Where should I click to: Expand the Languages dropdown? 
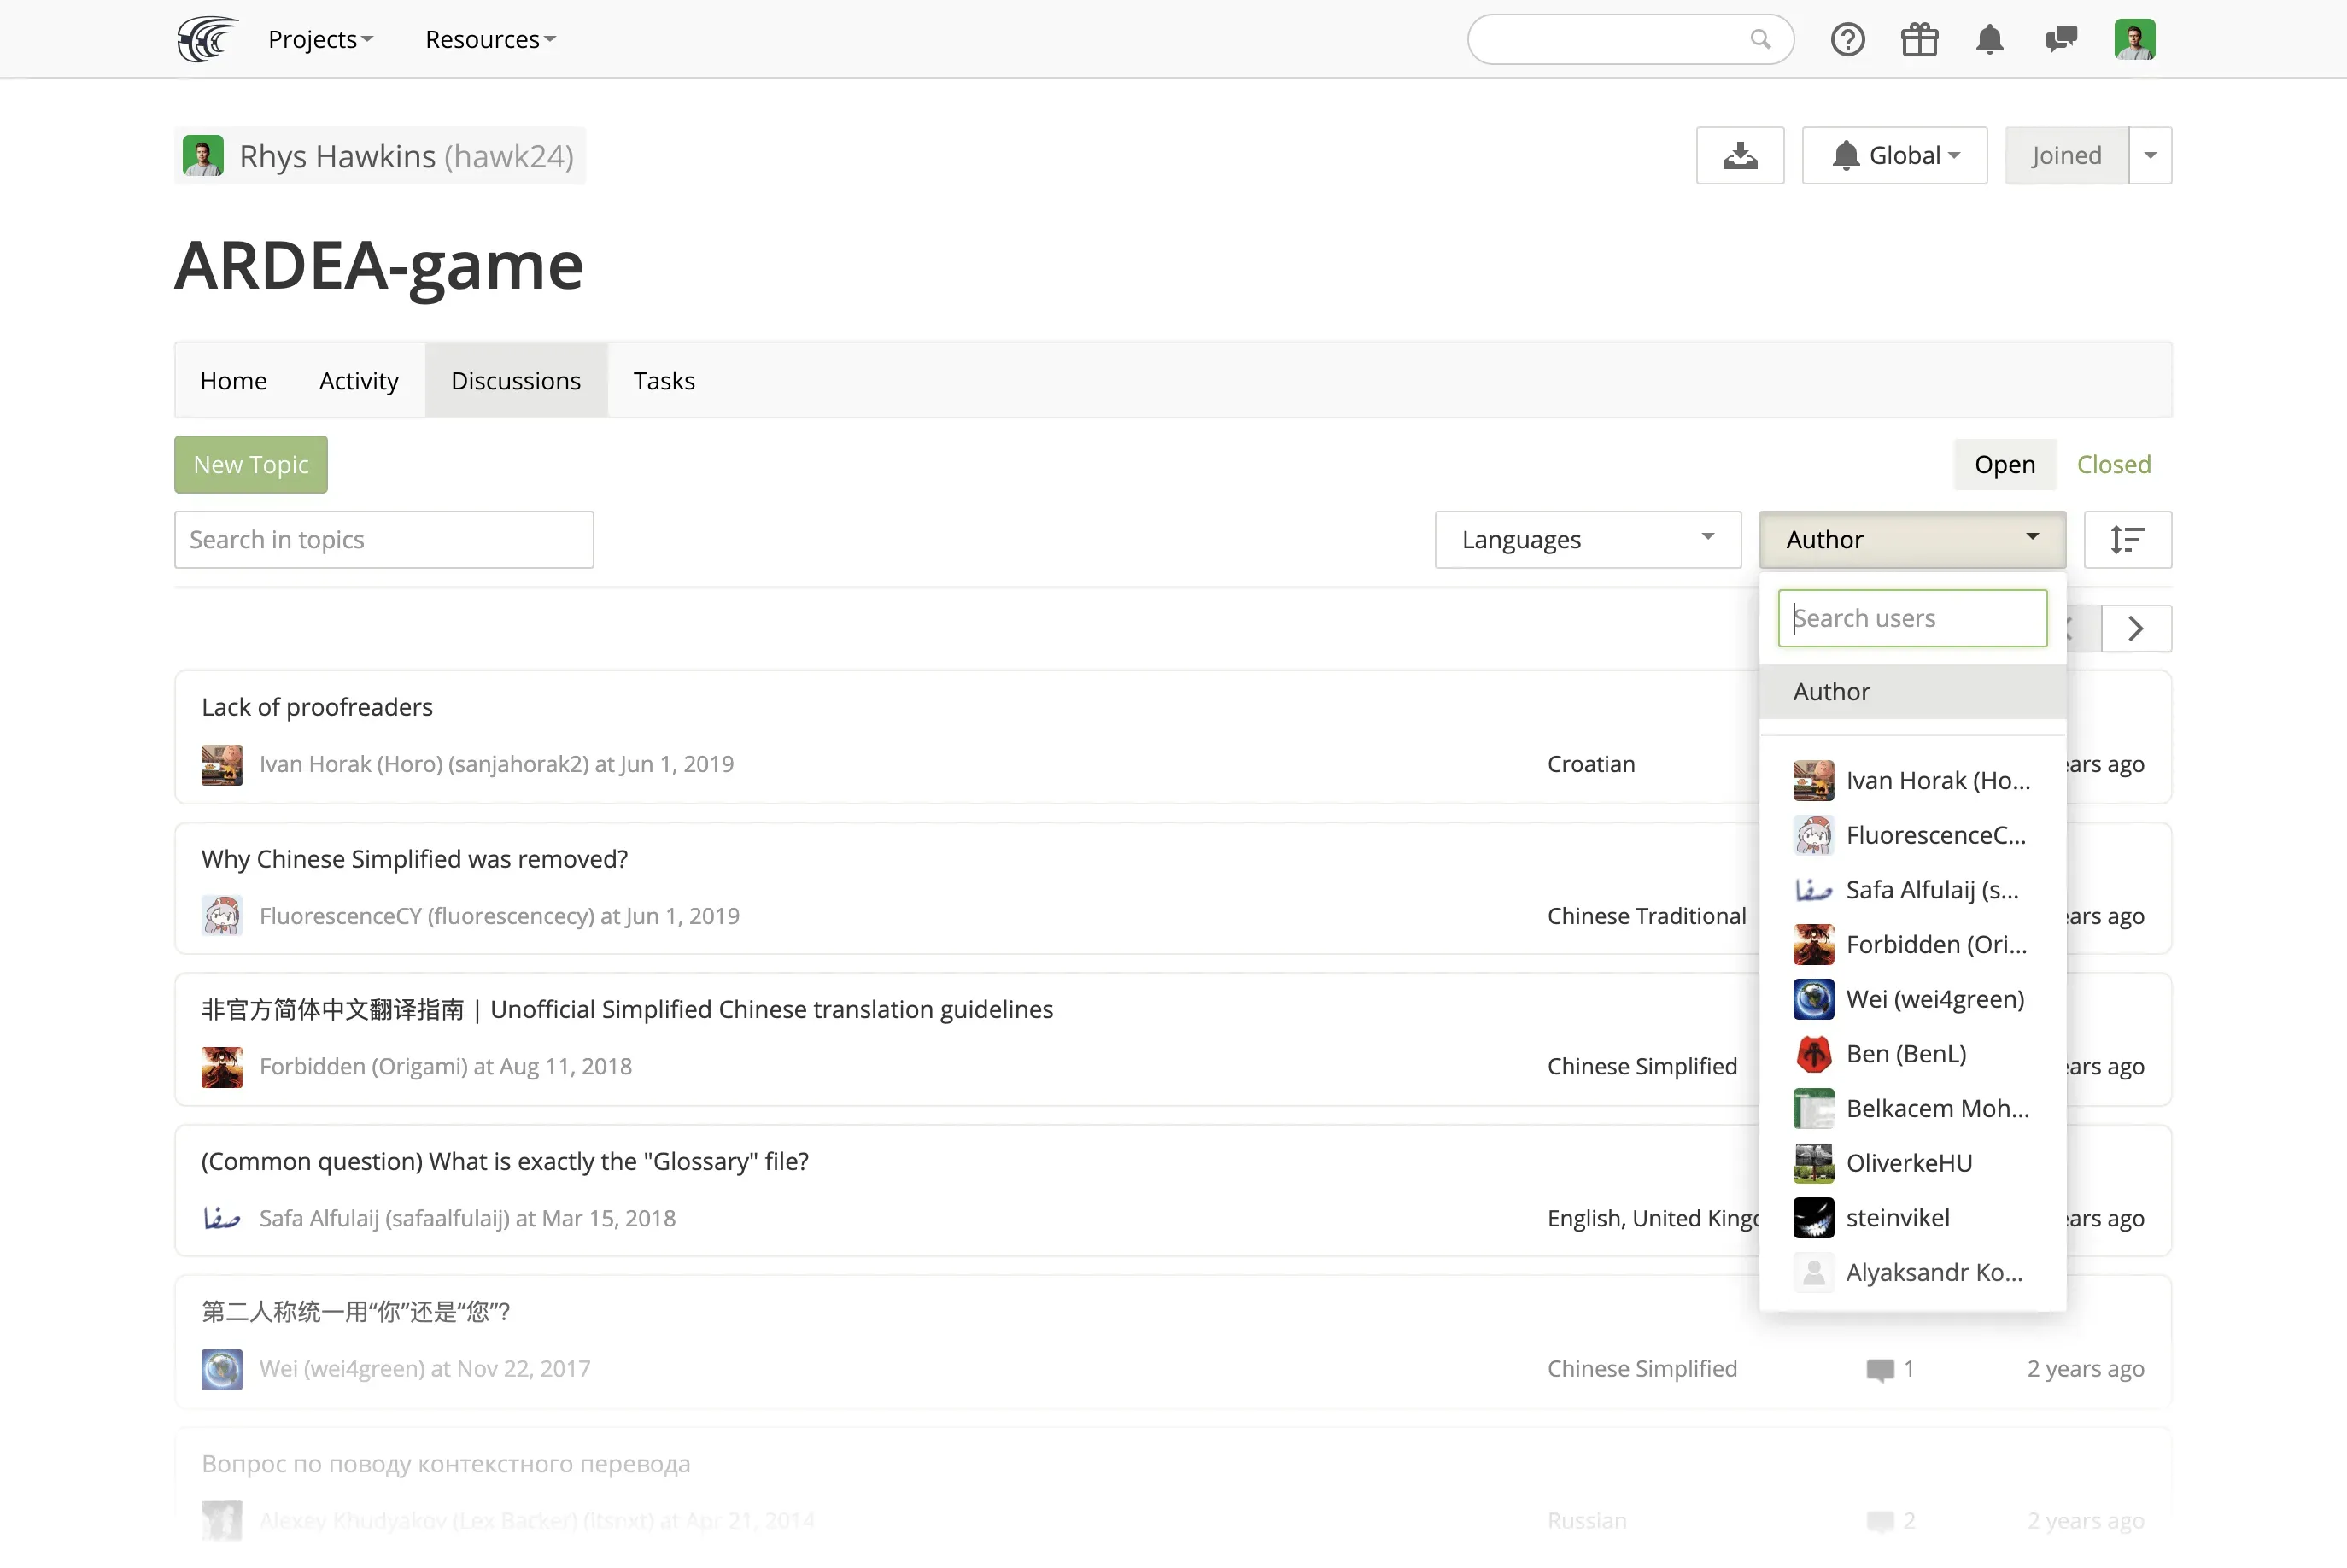pyautogui.click(x=1587, y=539)
